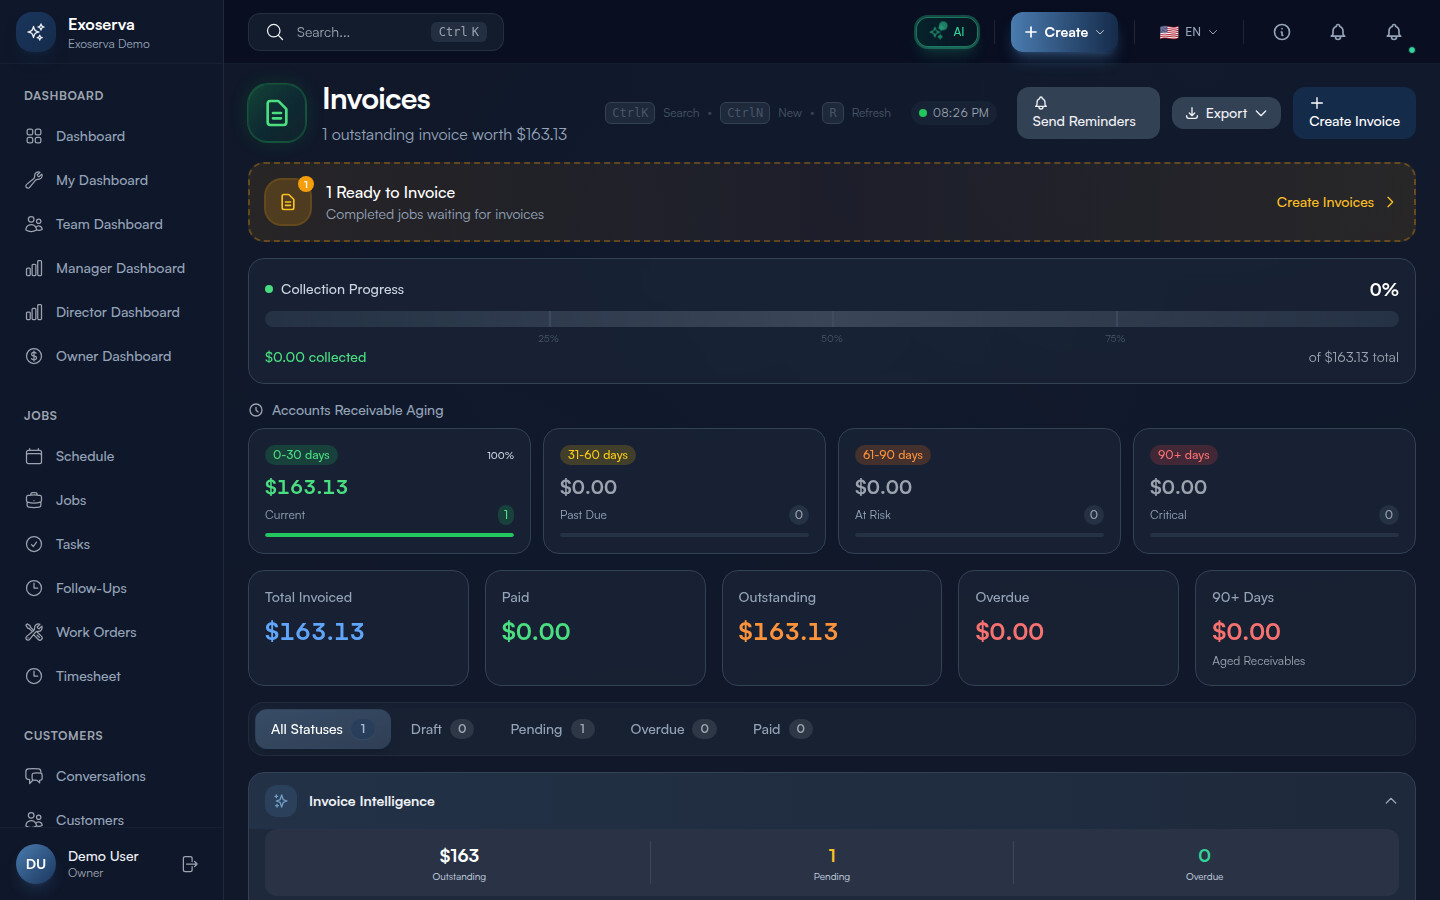Expand the Create dropdown in top bar
This screenshot has width=1440, height=900.
pyautogui.click(x=1063, y=32)
